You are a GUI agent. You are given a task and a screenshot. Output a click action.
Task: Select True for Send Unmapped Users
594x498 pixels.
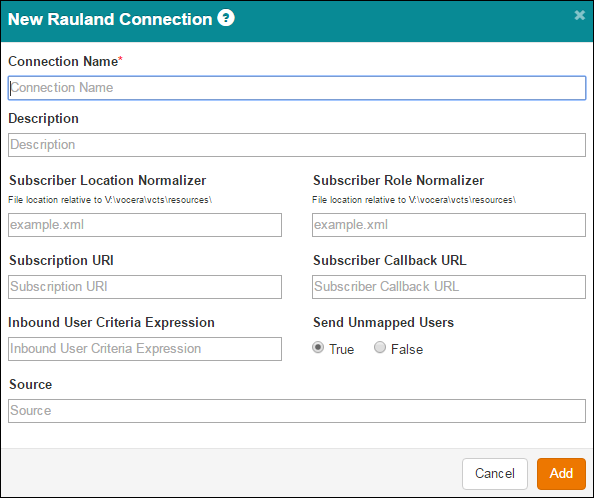(318, 347)
